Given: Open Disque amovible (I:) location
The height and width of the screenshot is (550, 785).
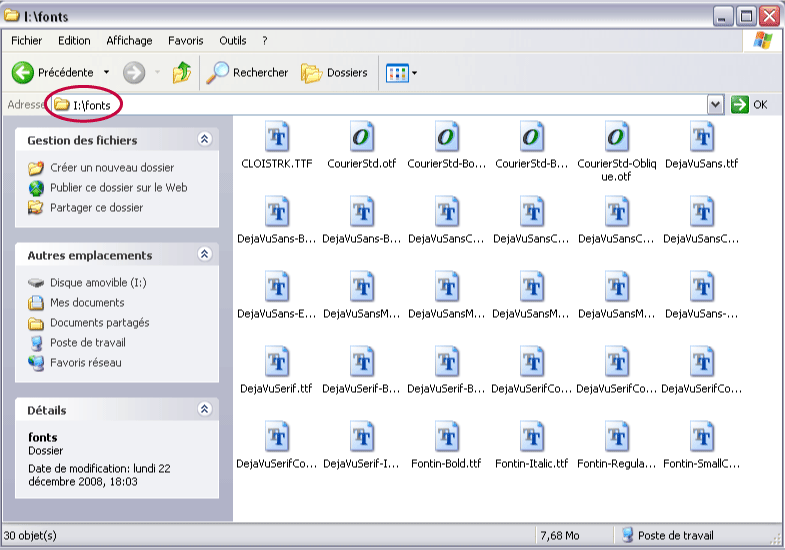Looking at the screenshot, I should tap(87, 283).
